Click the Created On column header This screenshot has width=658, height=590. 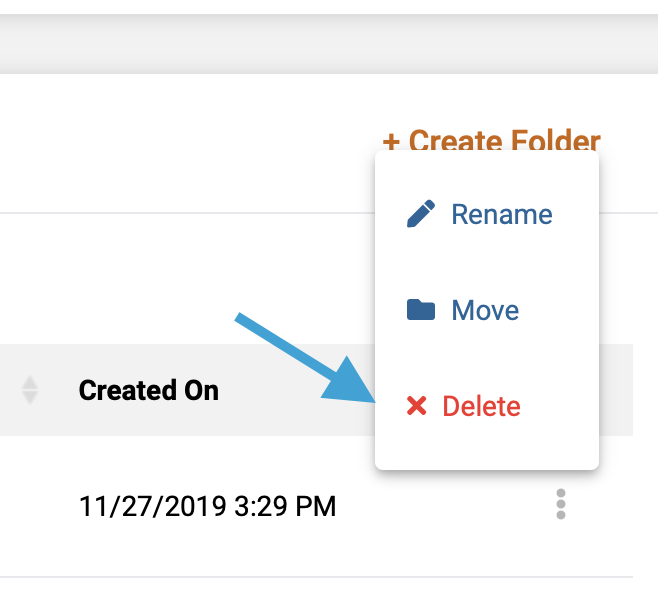coord(149,390)
